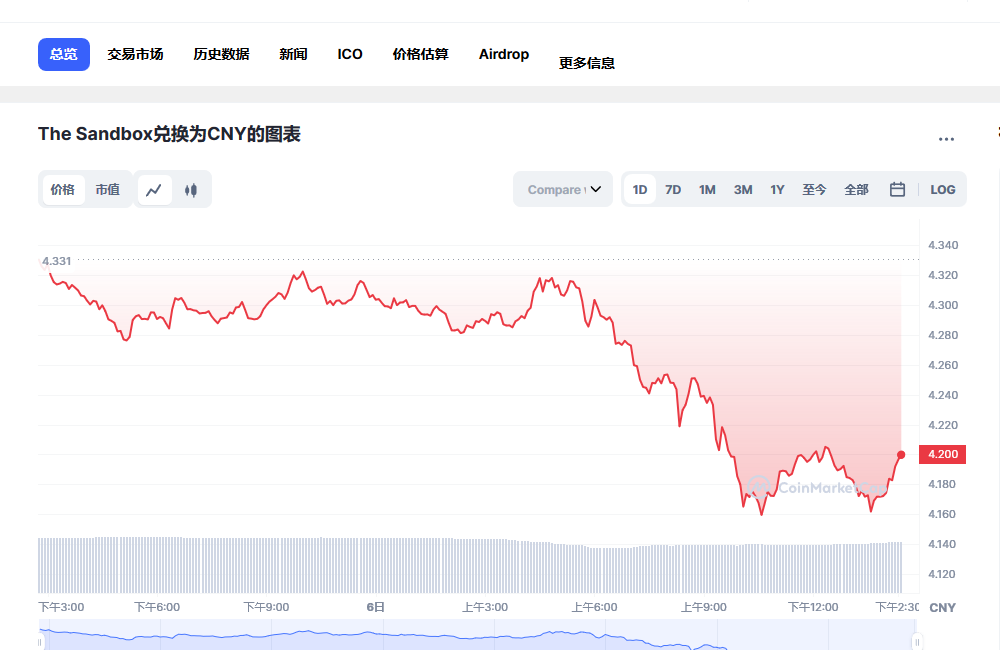The image size is (1000, 650).
Task: Click the 上午9:00 time axis label
Action: [703, 607]
